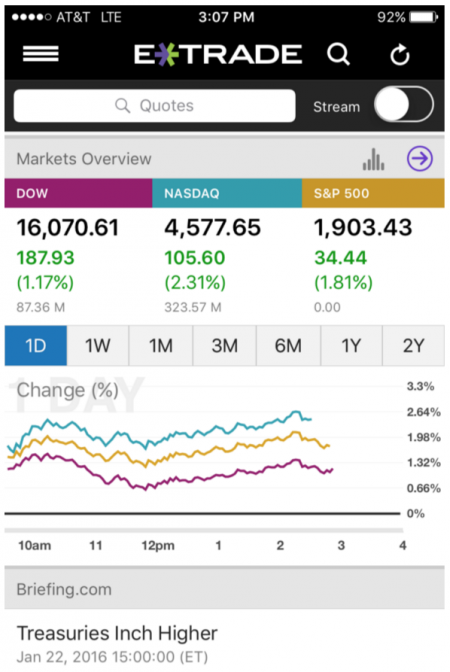
Task: Tap the S&P value 1,903.43
Action: tap(363, 228)
